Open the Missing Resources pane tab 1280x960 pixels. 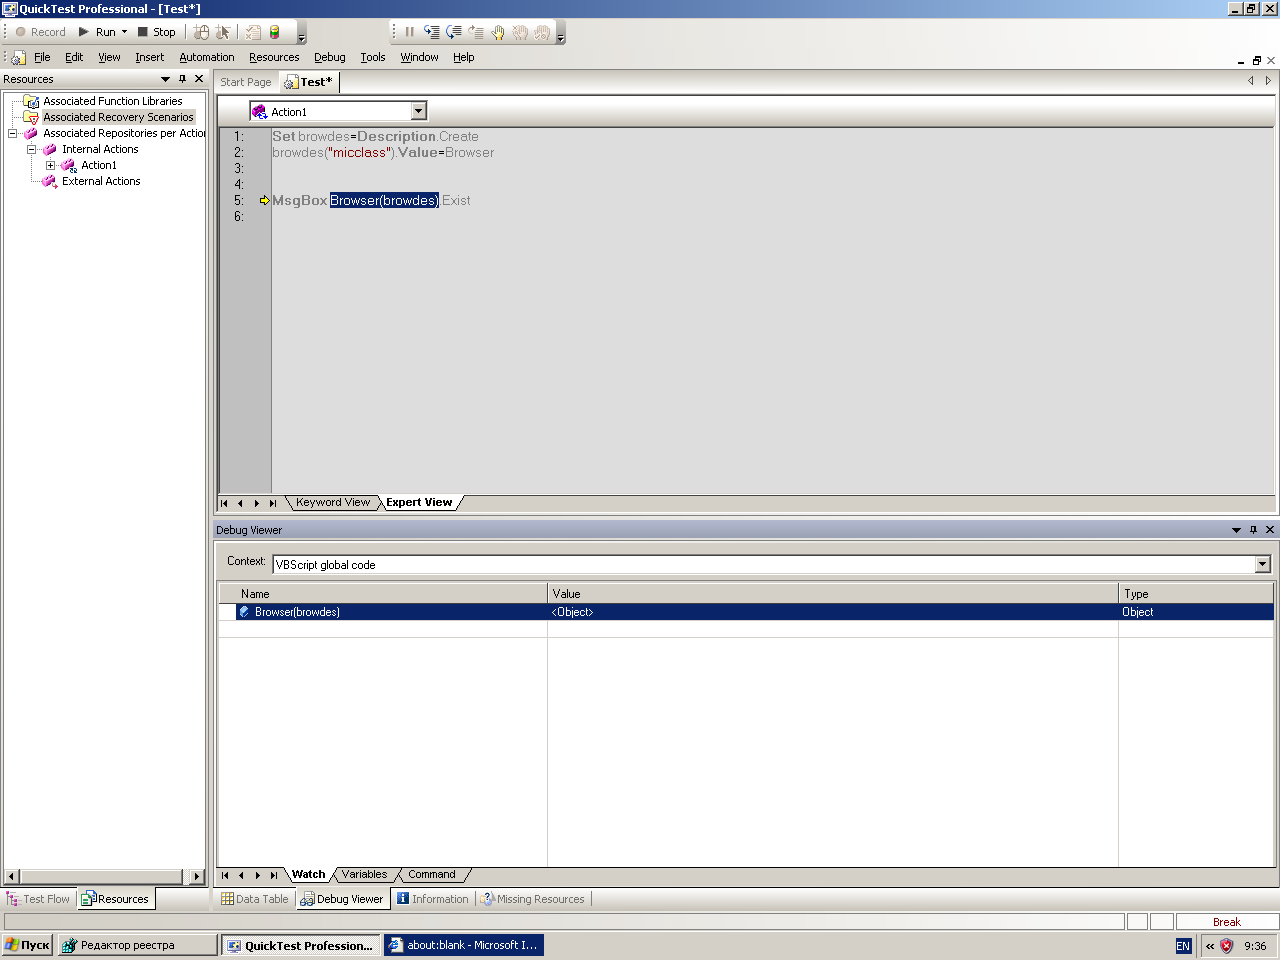(x=533, y=899)
